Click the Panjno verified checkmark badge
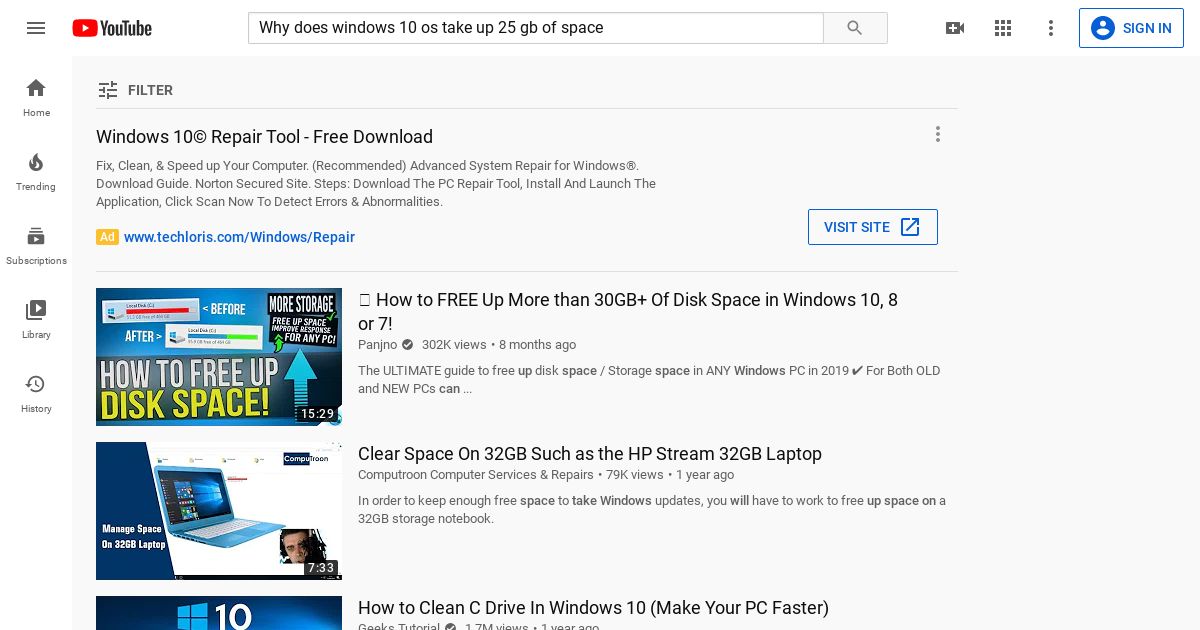Viewport: 1200px width, 630px height. [407, 344]
